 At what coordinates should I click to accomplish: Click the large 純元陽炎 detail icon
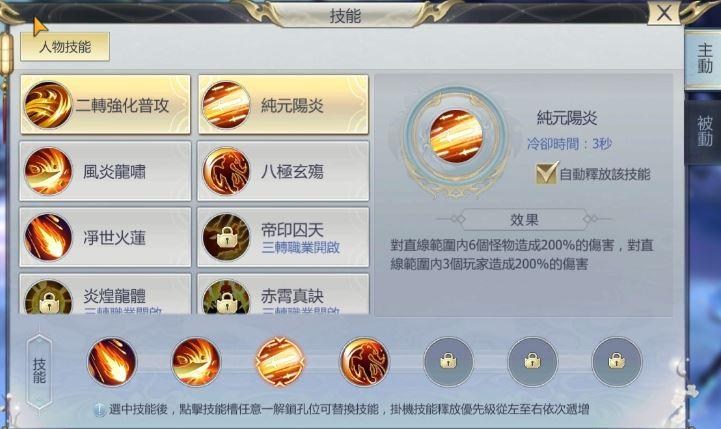pyautogui.click(x=456, y=137)
